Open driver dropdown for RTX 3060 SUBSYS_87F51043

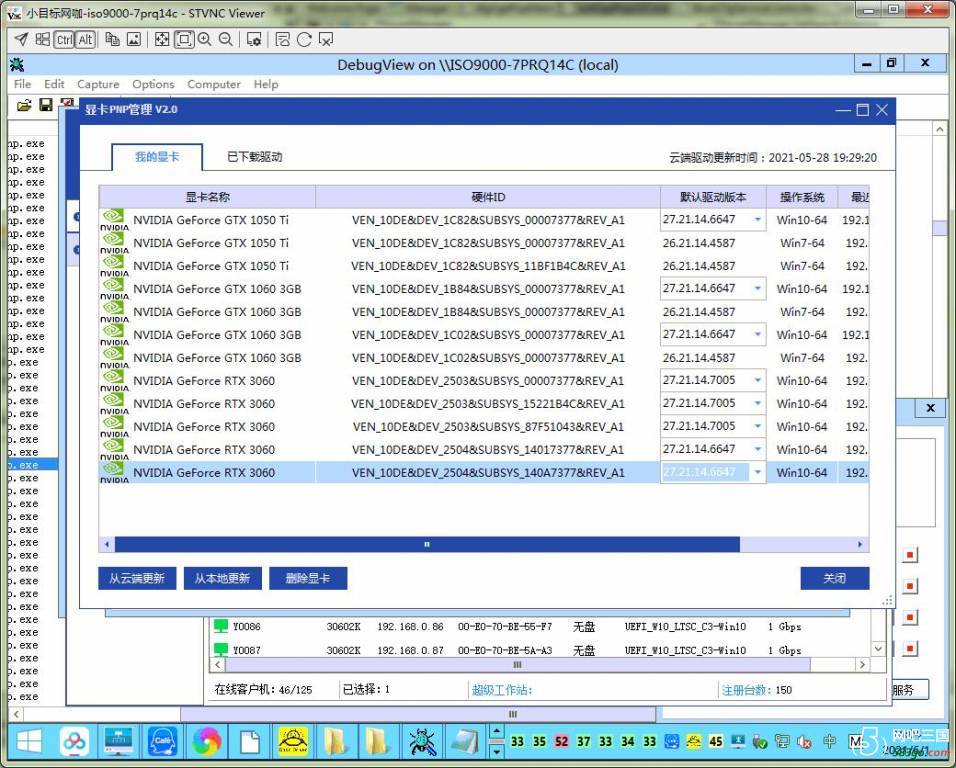757,426
